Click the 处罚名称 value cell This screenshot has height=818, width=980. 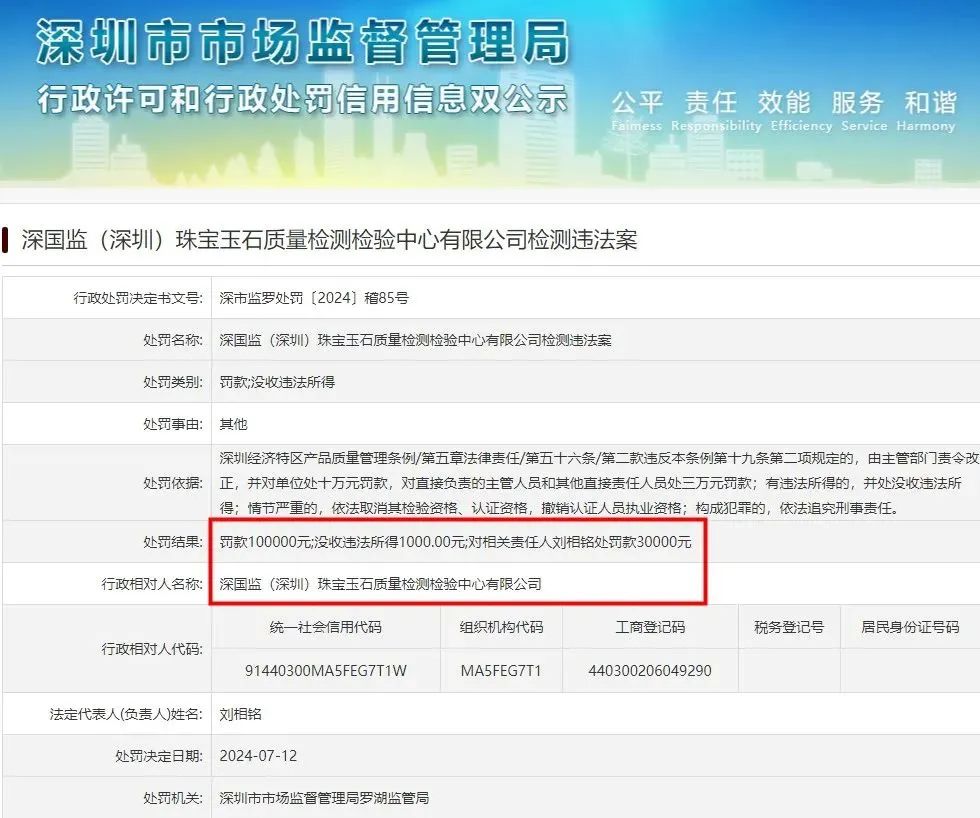(x=415, y=340)
